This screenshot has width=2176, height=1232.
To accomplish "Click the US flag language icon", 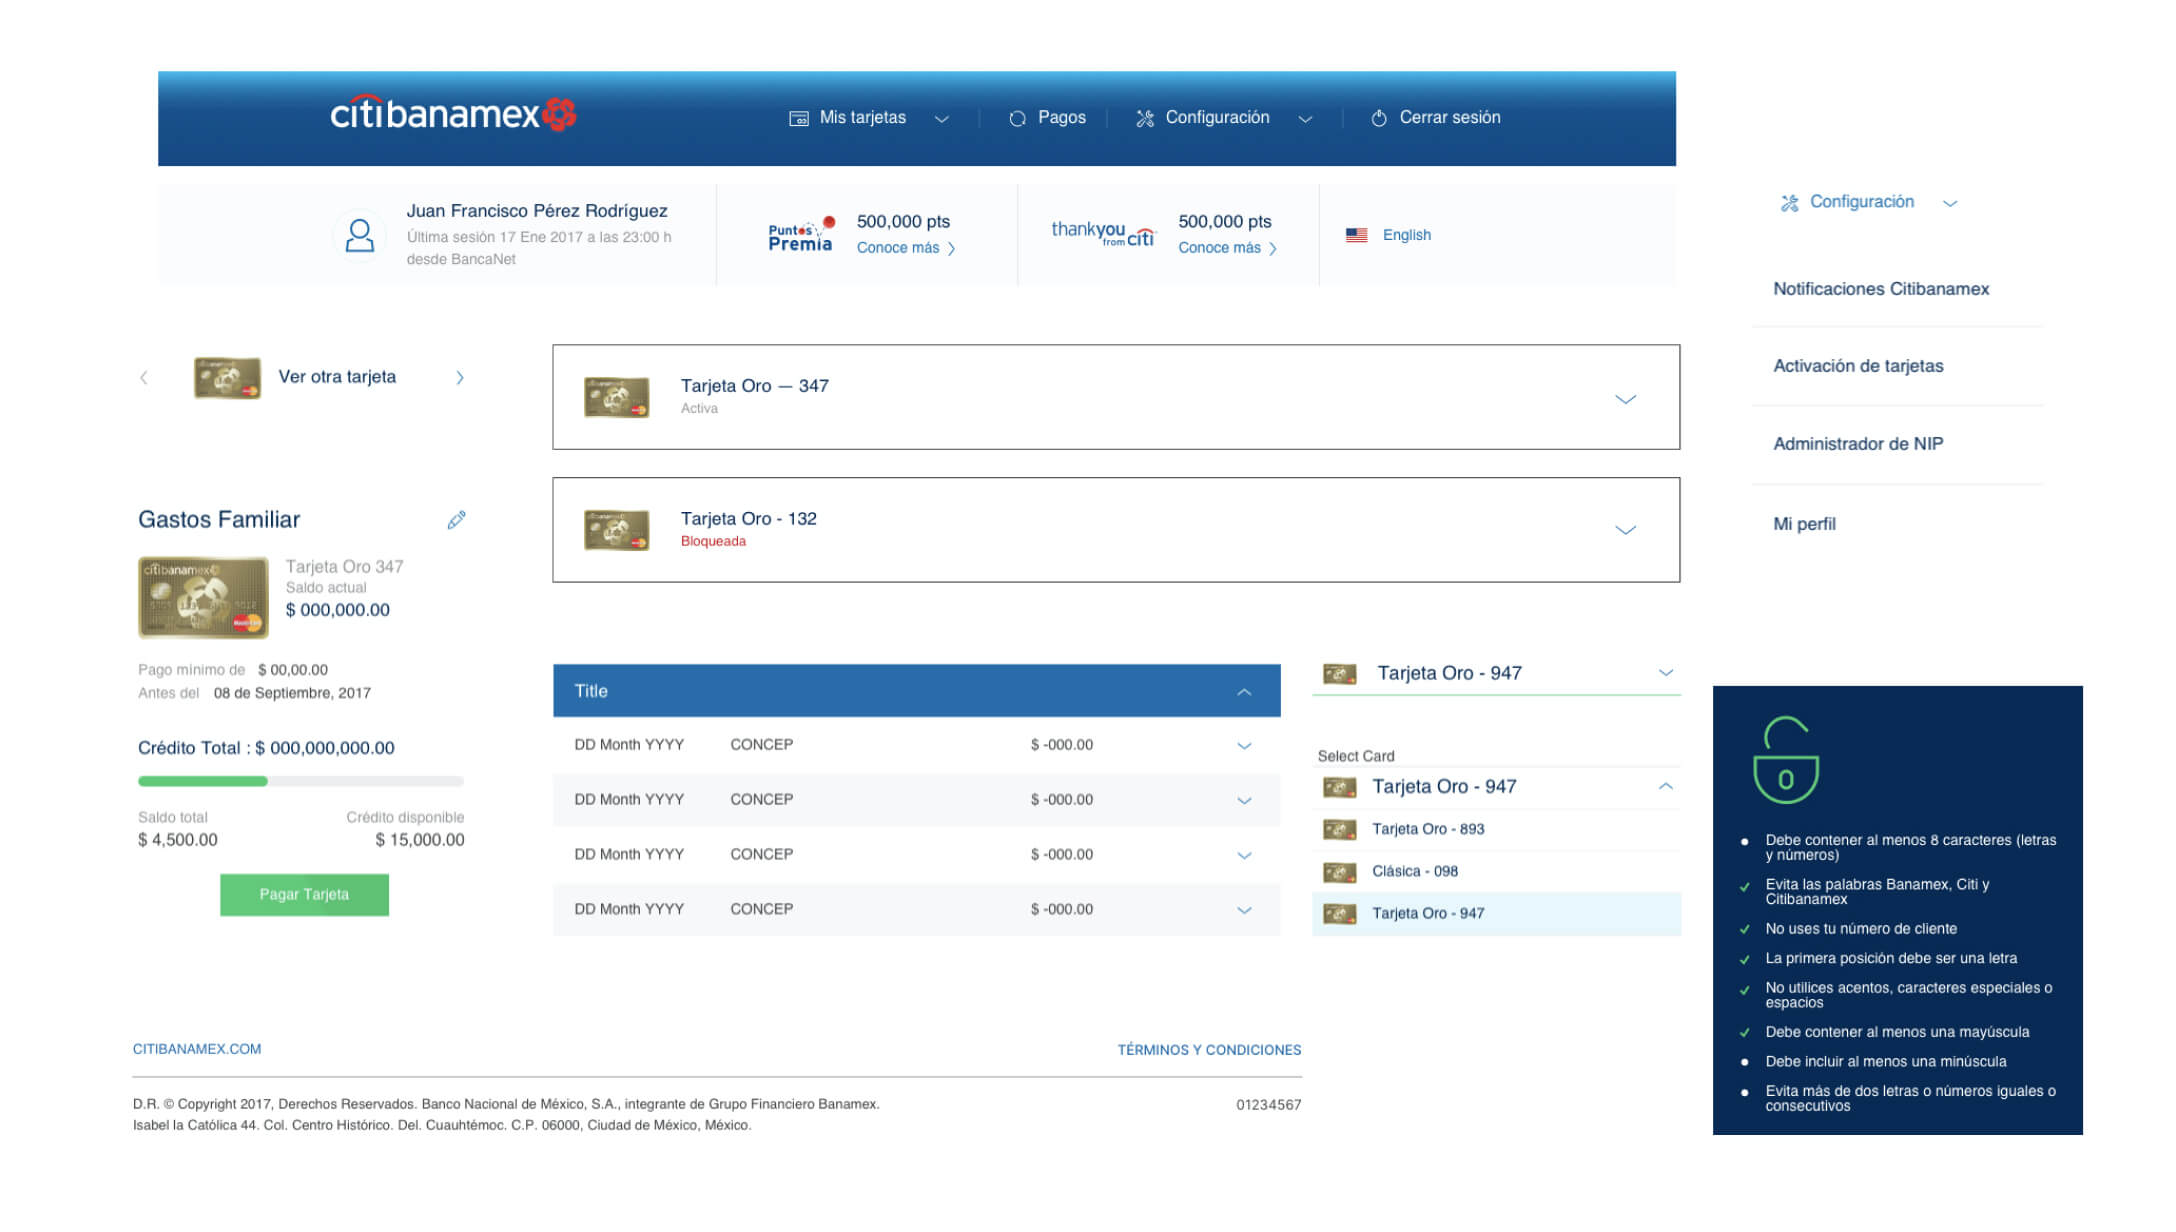I will pyautogui.click(x=1356, y=235).
